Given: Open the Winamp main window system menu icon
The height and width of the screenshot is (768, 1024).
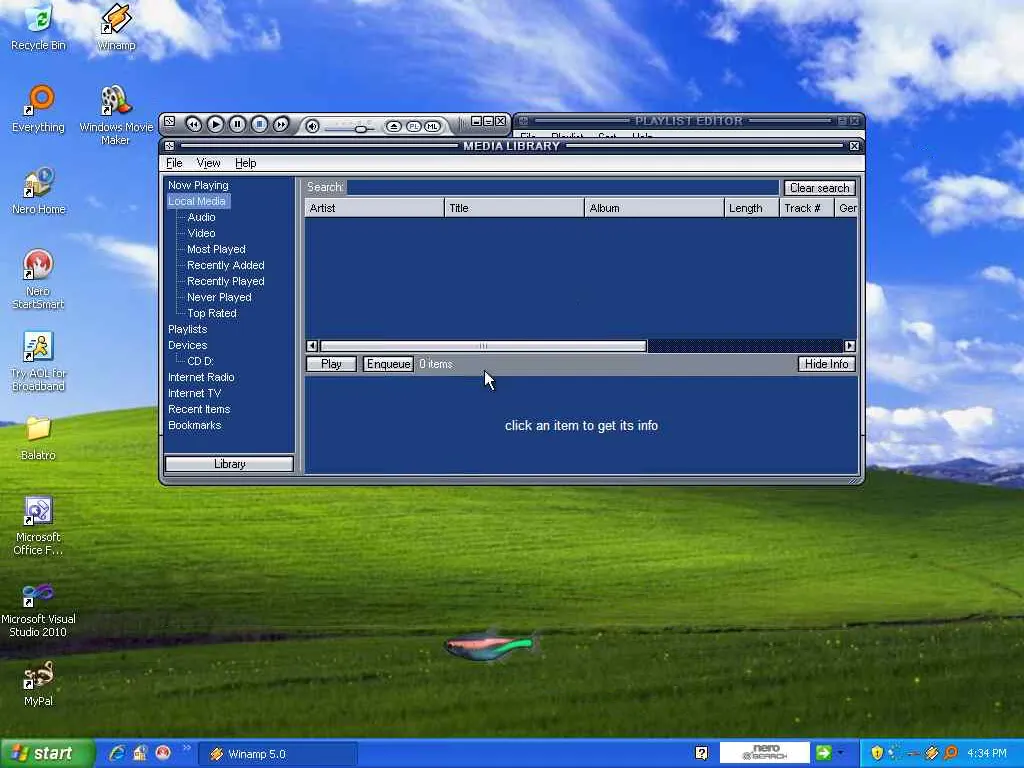Looking at the screenshot, I should click(170, 121).
